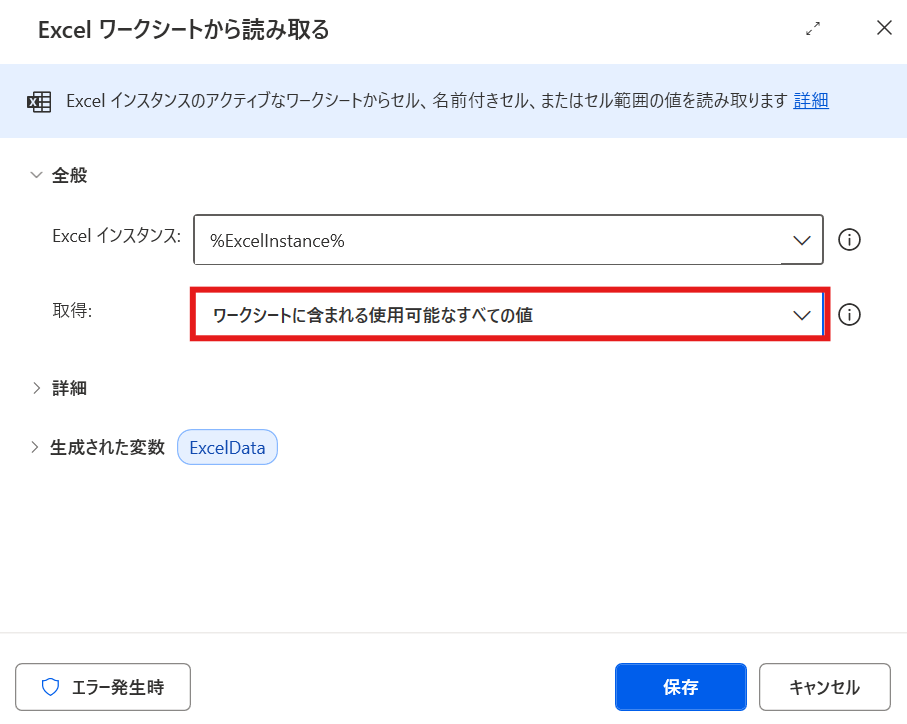Image resolution: width=907 pixels, height=724 pixels.
Task: Click the キャンセル button
Action: 824,687
